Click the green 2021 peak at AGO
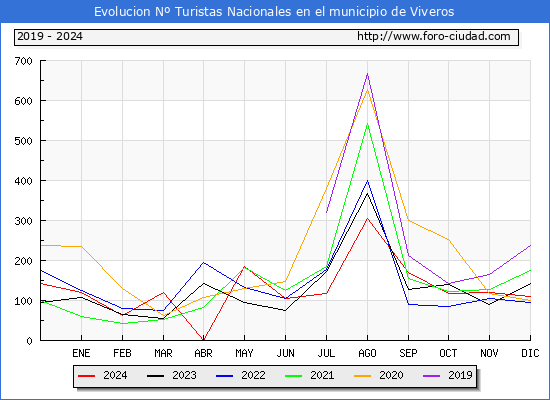 click(367, 124)
